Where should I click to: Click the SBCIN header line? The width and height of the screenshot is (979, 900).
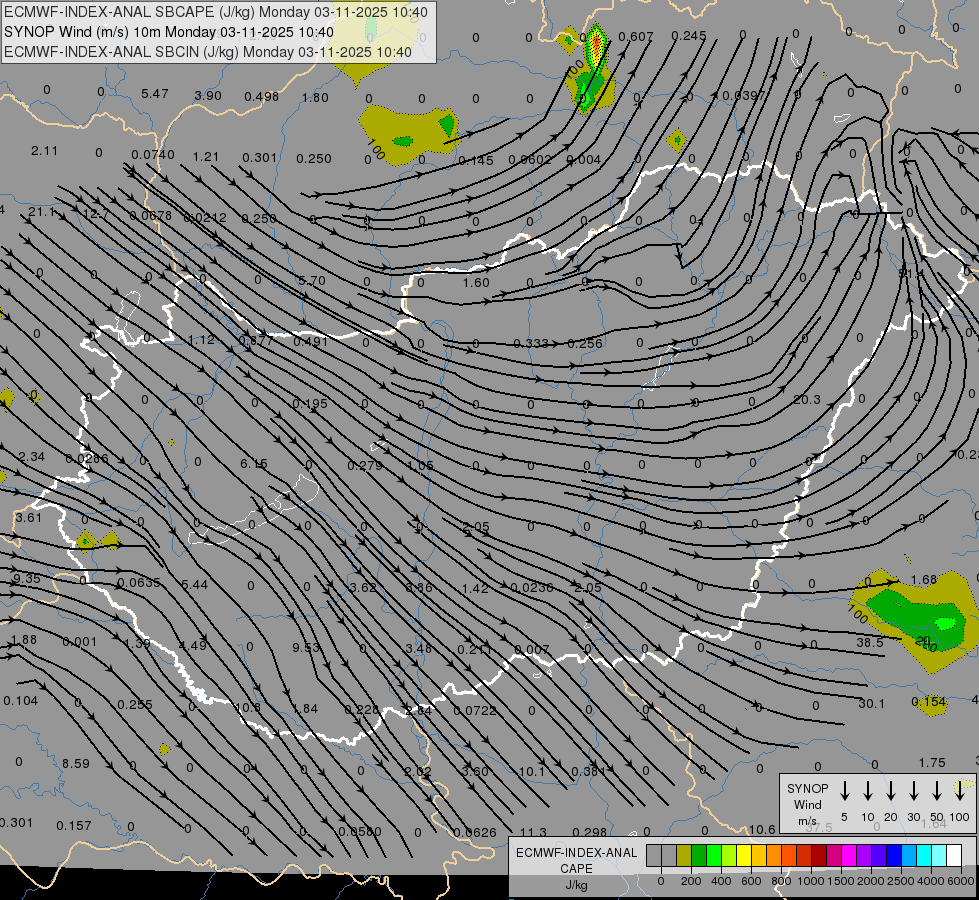[x=208, y=52]
